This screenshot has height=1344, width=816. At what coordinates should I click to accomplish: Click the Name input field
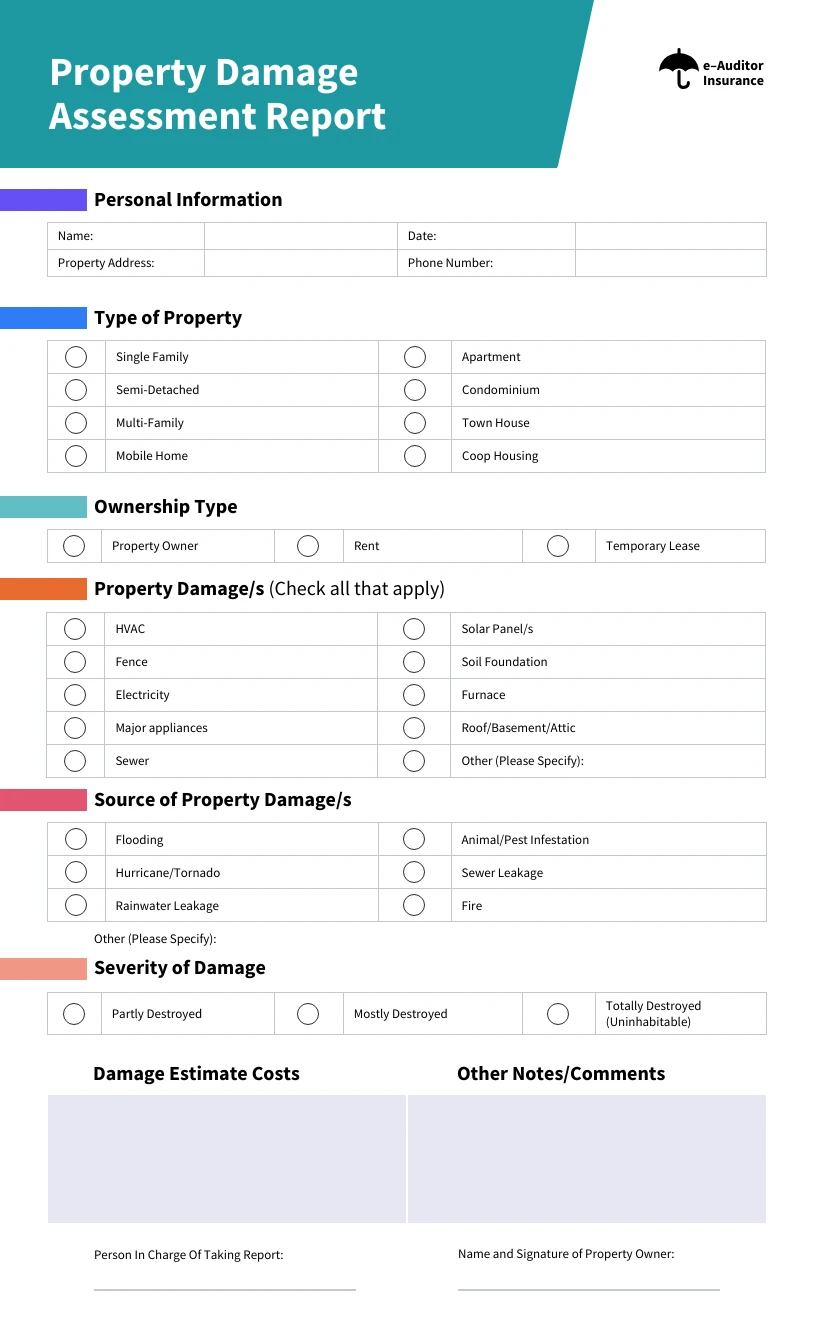pos(300,236)
